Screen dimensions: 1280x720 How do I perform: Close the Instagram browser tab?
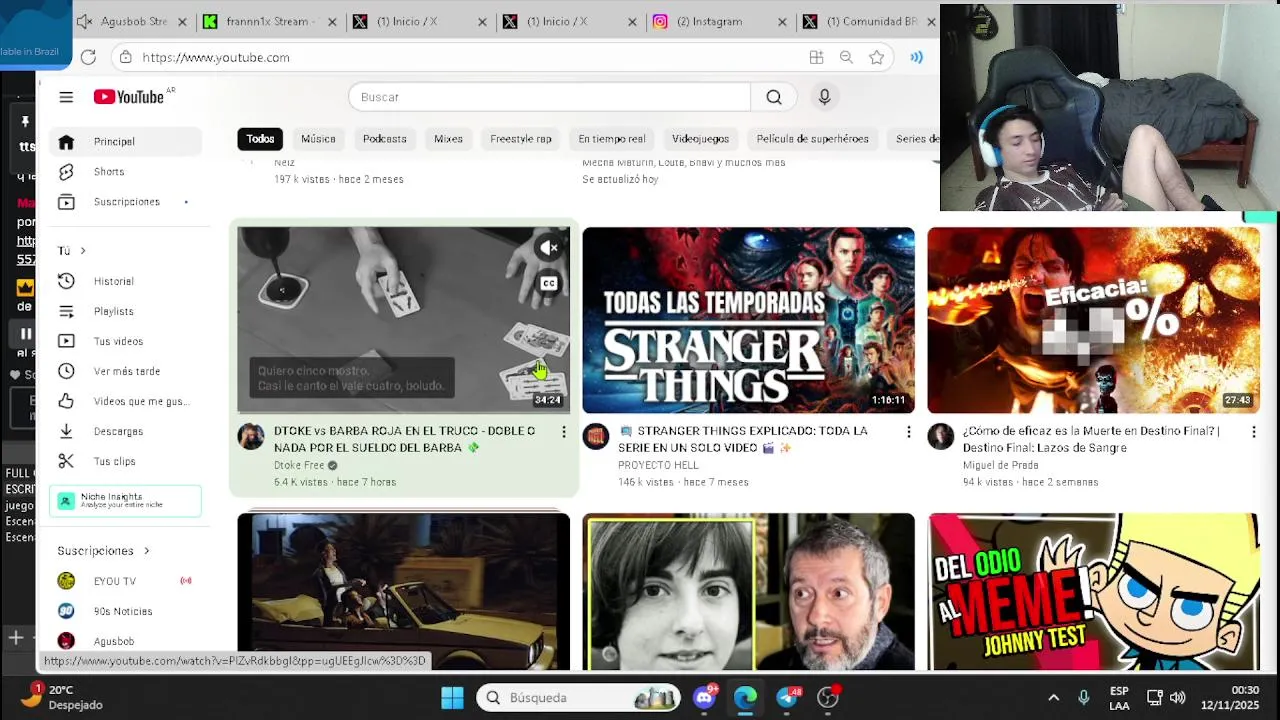click(x=782, y=21)
